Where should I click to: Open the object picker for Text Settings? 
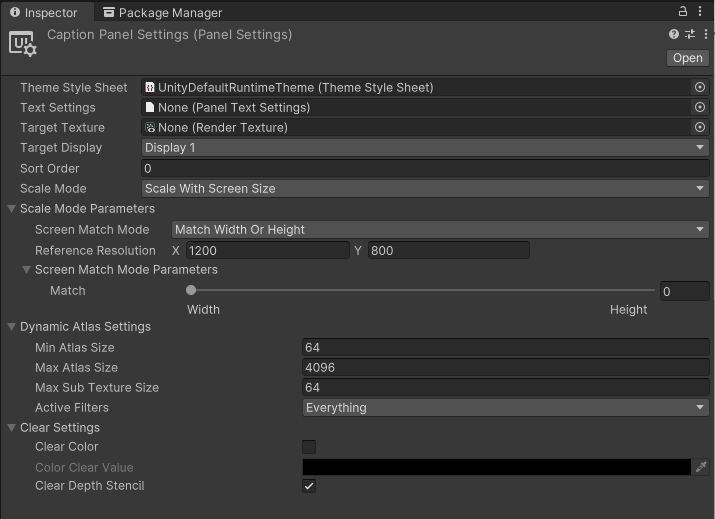(x=700, y=108)
